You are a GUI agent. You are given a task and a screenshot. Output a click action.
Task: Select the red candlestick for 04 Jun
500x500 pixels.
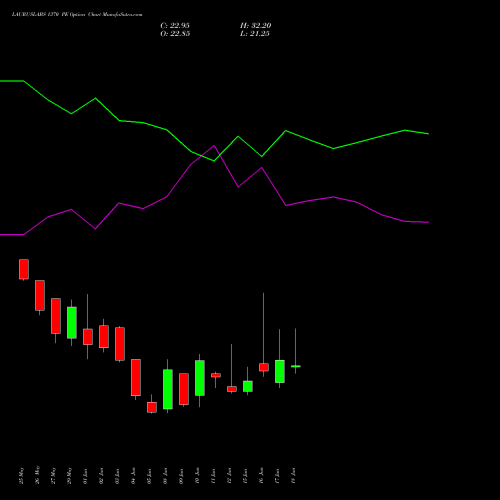coord(136,378)
